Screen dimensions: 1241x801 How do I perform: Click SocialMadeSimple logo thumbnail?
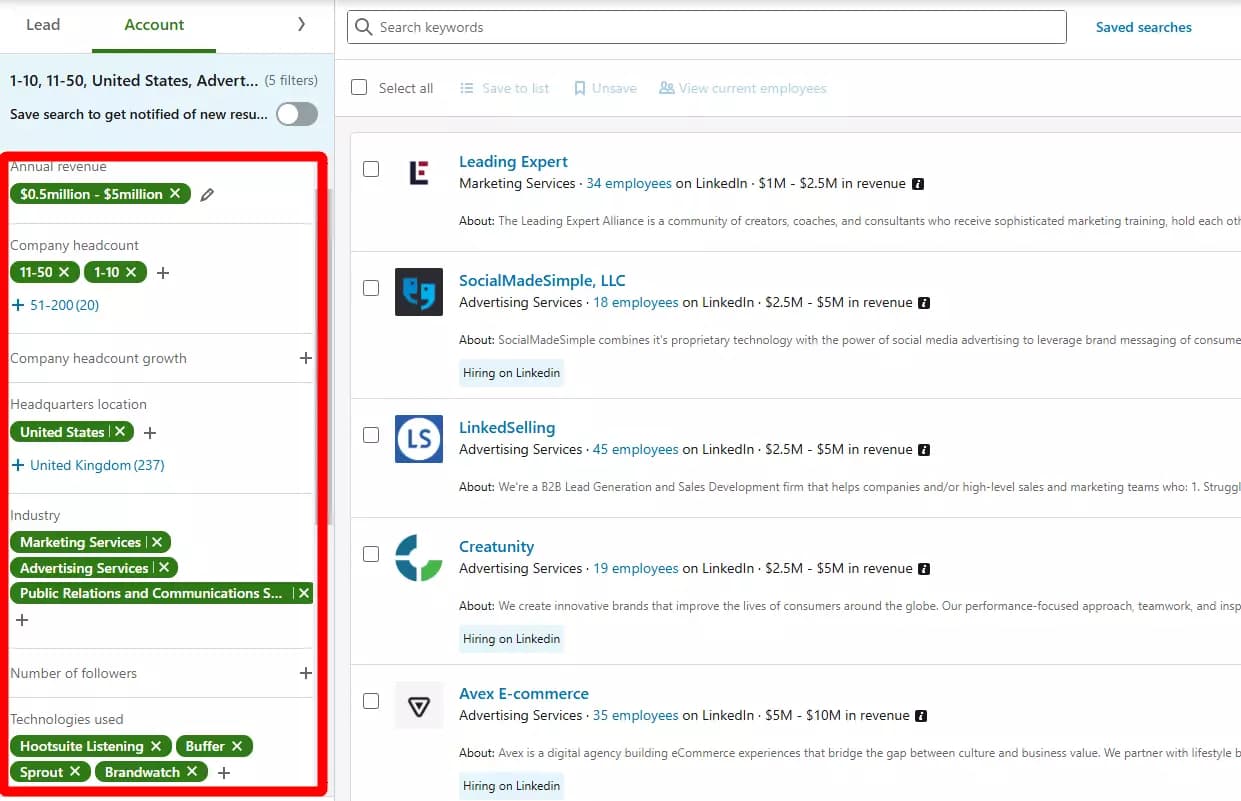click(x=419, y=292)
